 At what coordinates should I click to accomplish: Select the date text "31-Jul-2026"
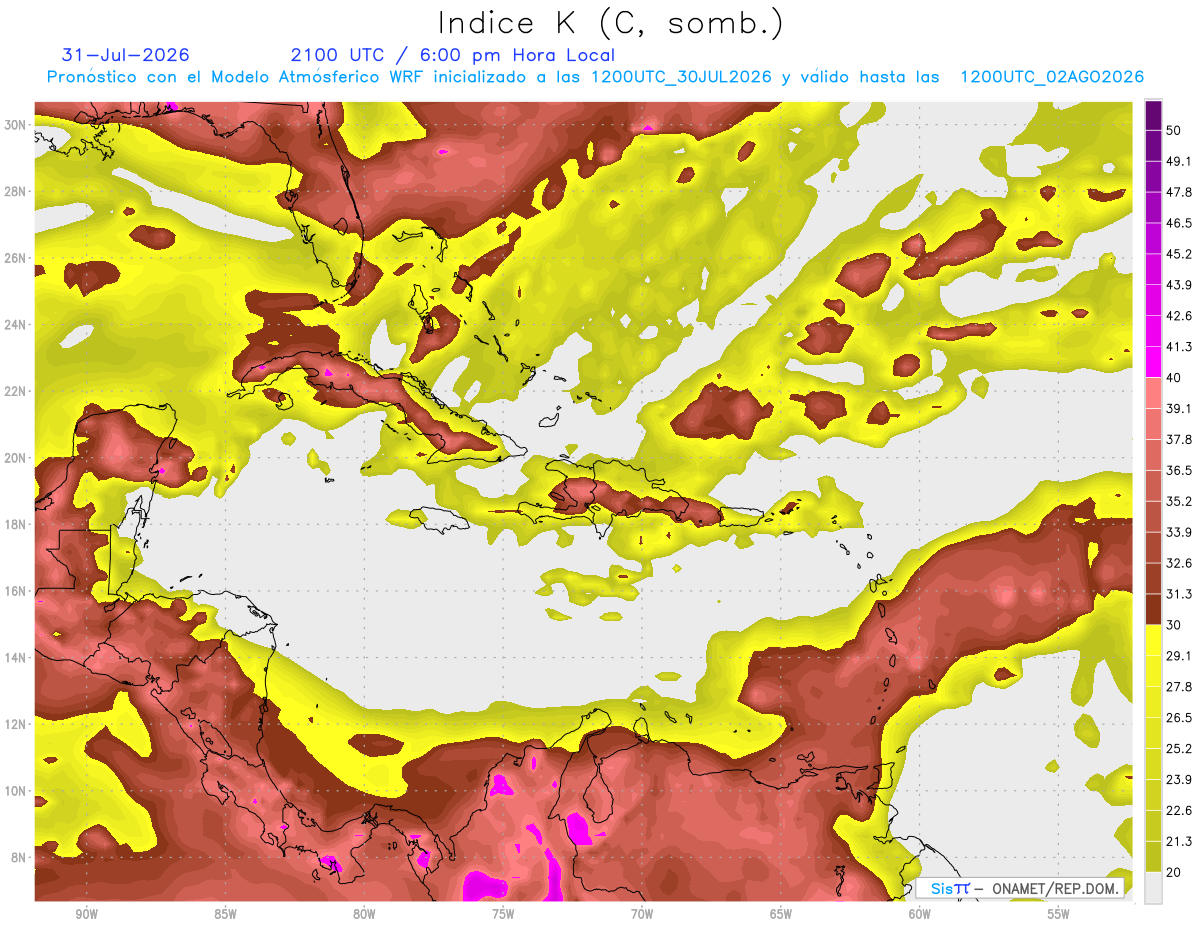[125, 55]
